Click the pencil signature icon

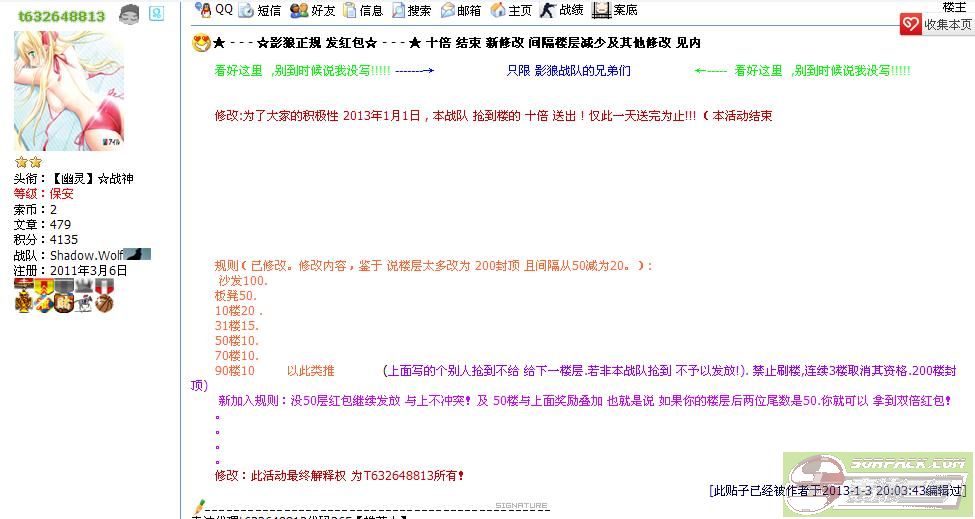(x=199, y=507)
